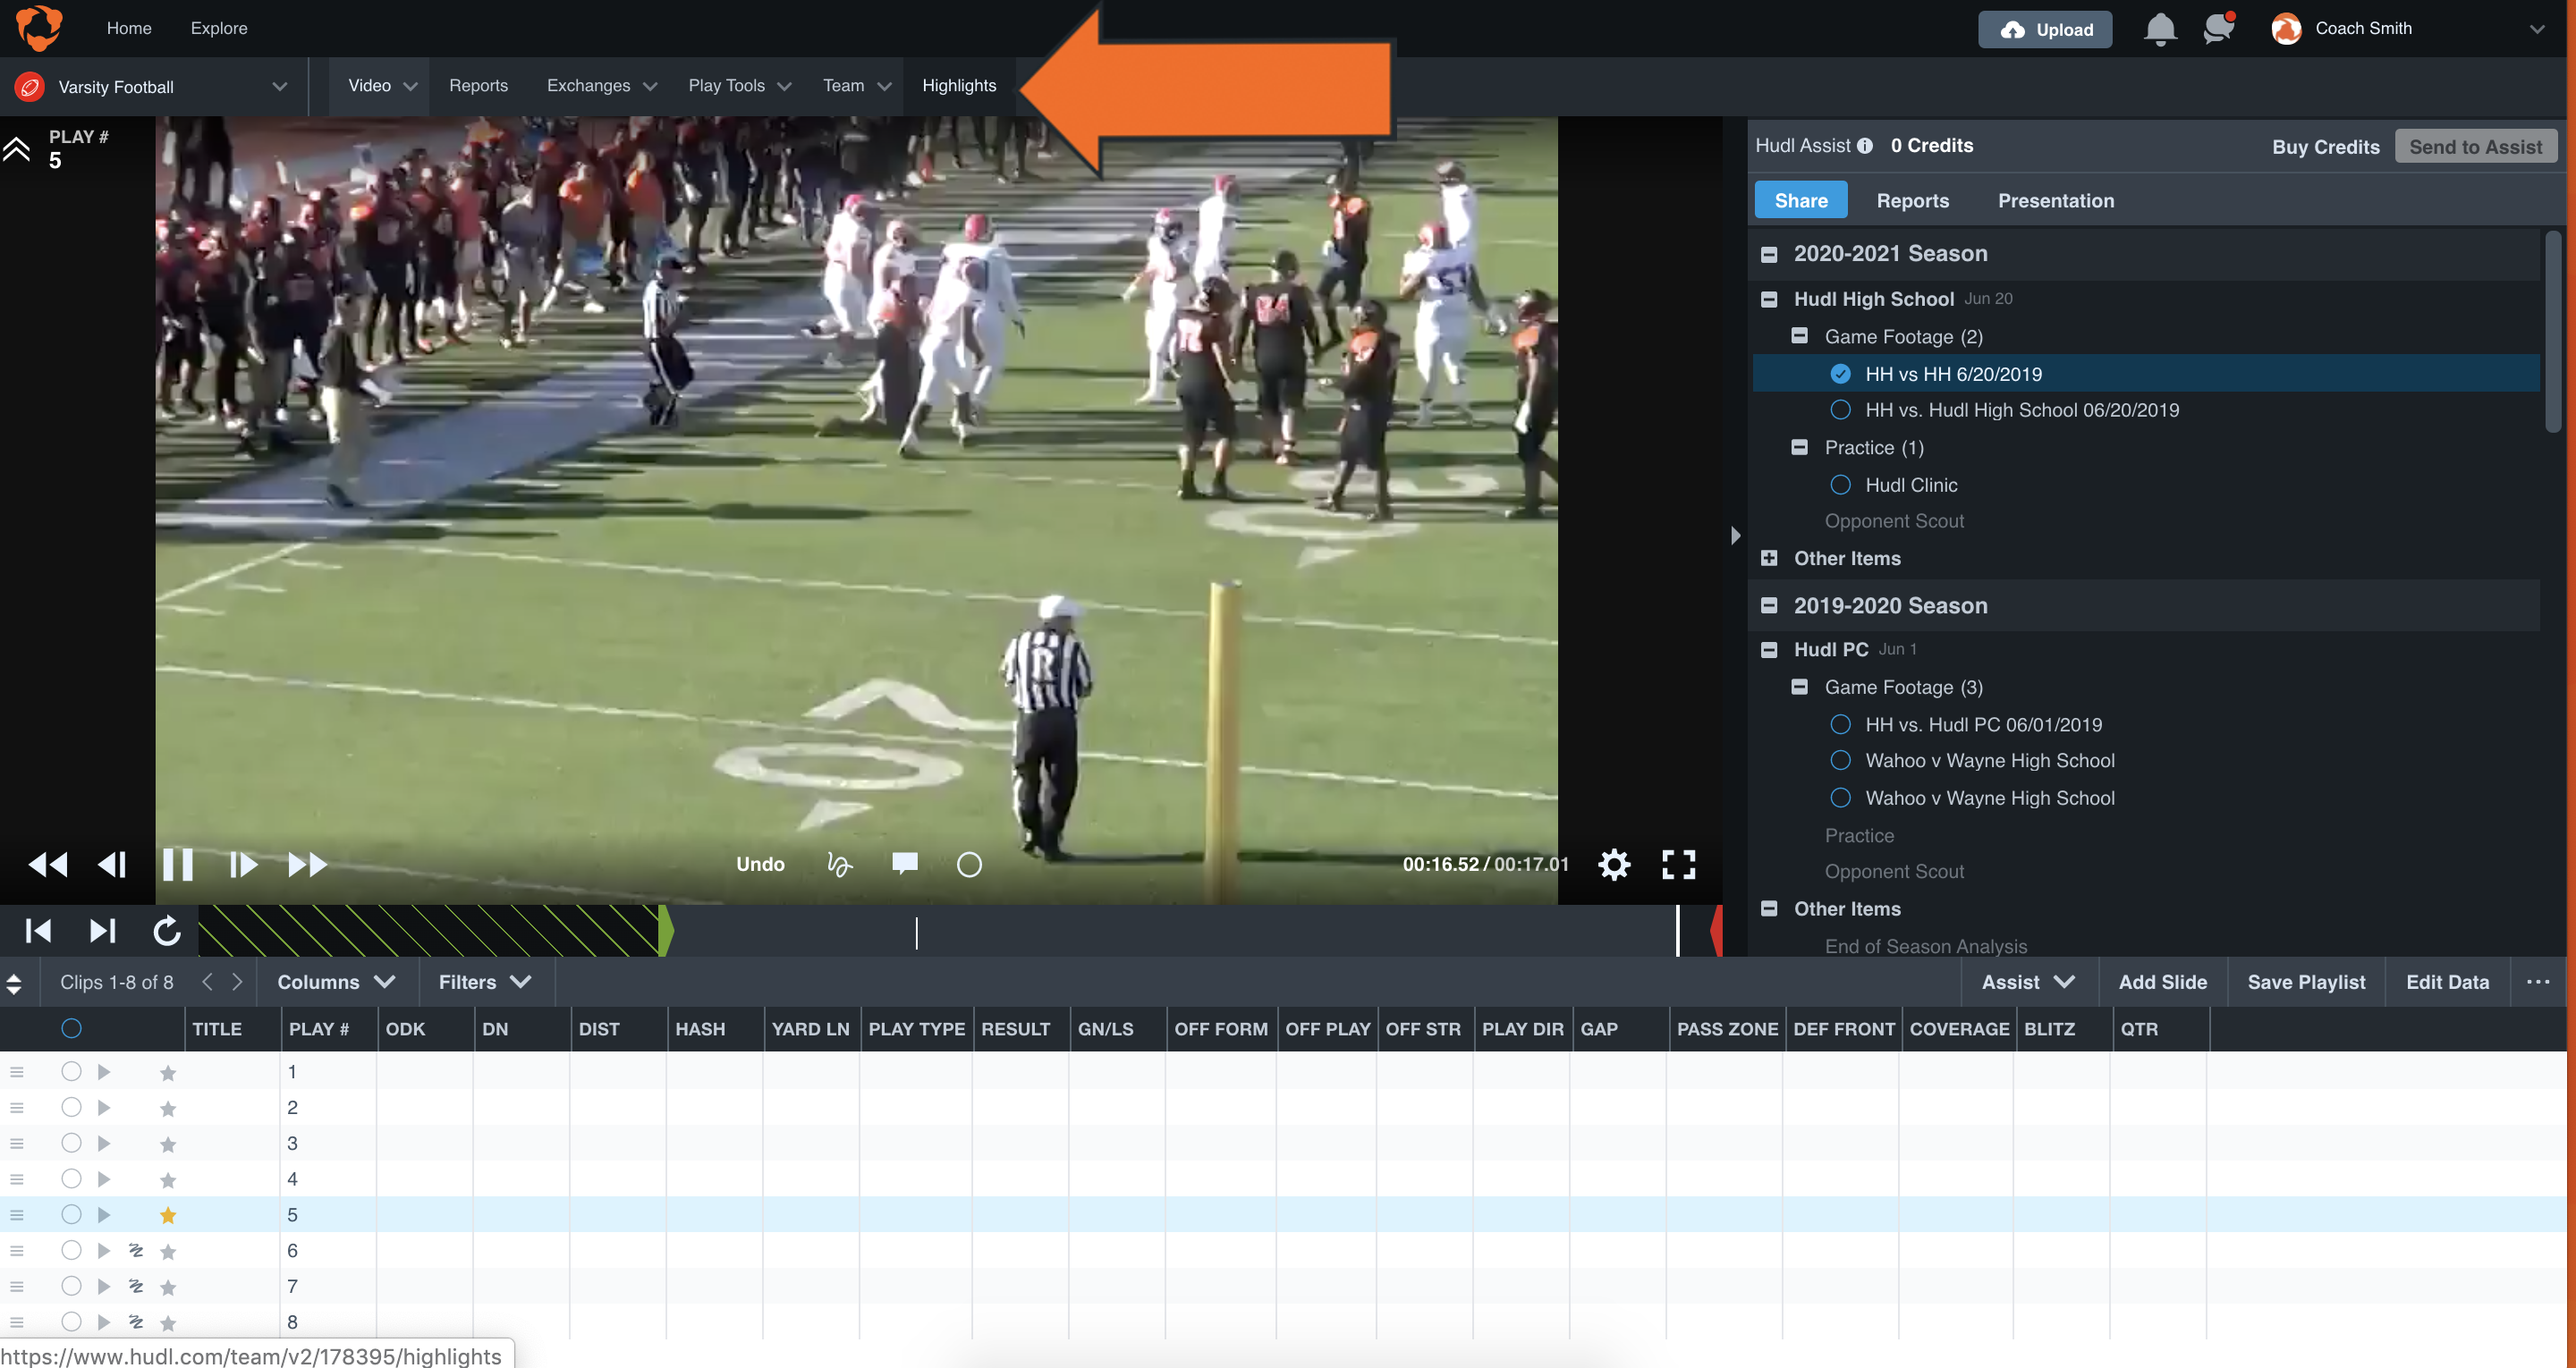Unstar clip number 5
The image size is (2576, 1368).
pyautogui.click(x=167, y=1214)
